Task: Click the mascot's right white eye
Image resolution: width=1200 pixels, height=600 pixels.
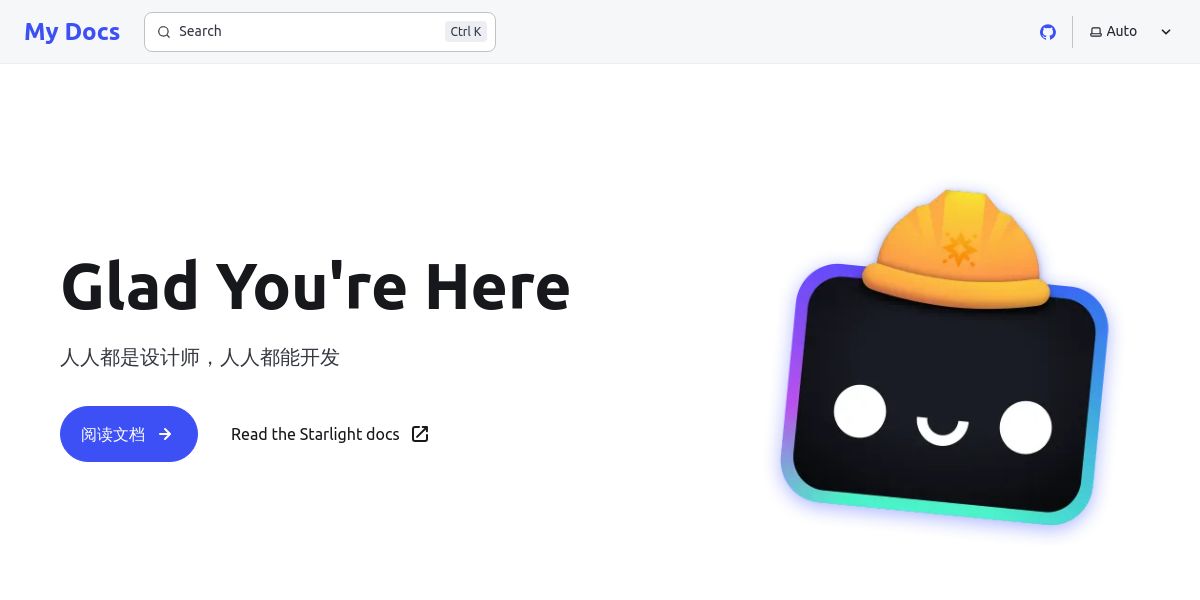Action: pyautogui.click(x=1025, y=427)
